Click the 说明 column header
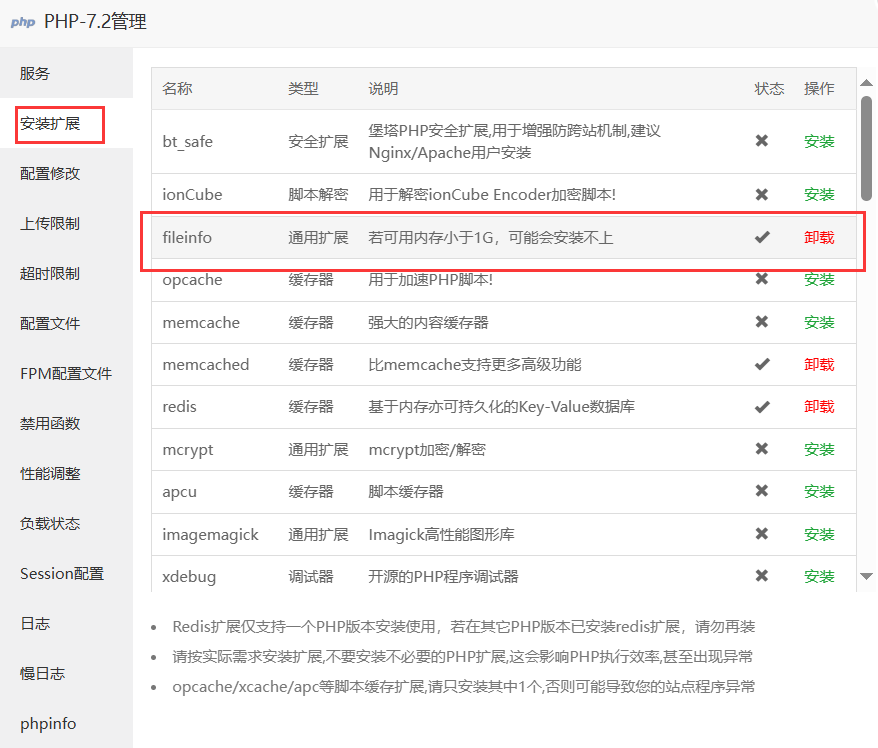 (x=383, y=88)
